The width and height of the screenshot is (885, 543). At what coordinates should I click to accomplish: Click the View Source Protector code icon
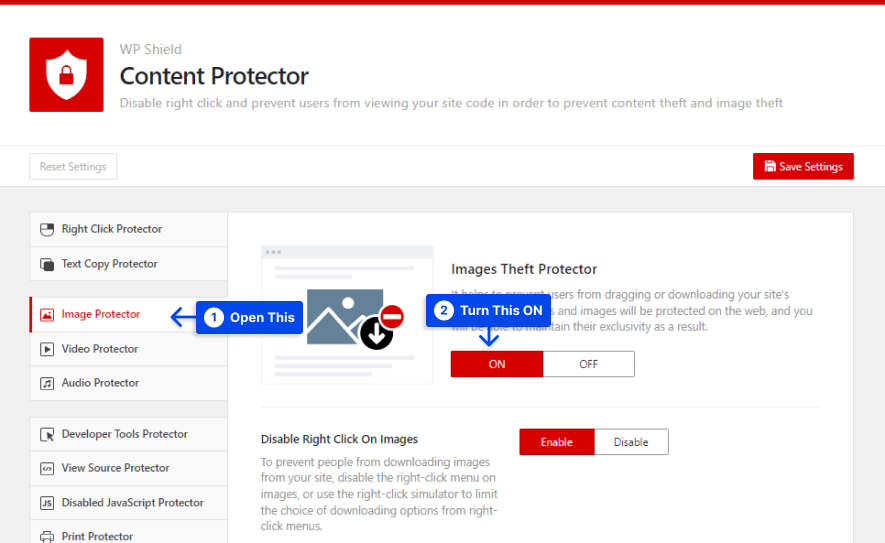pos(47,468)
